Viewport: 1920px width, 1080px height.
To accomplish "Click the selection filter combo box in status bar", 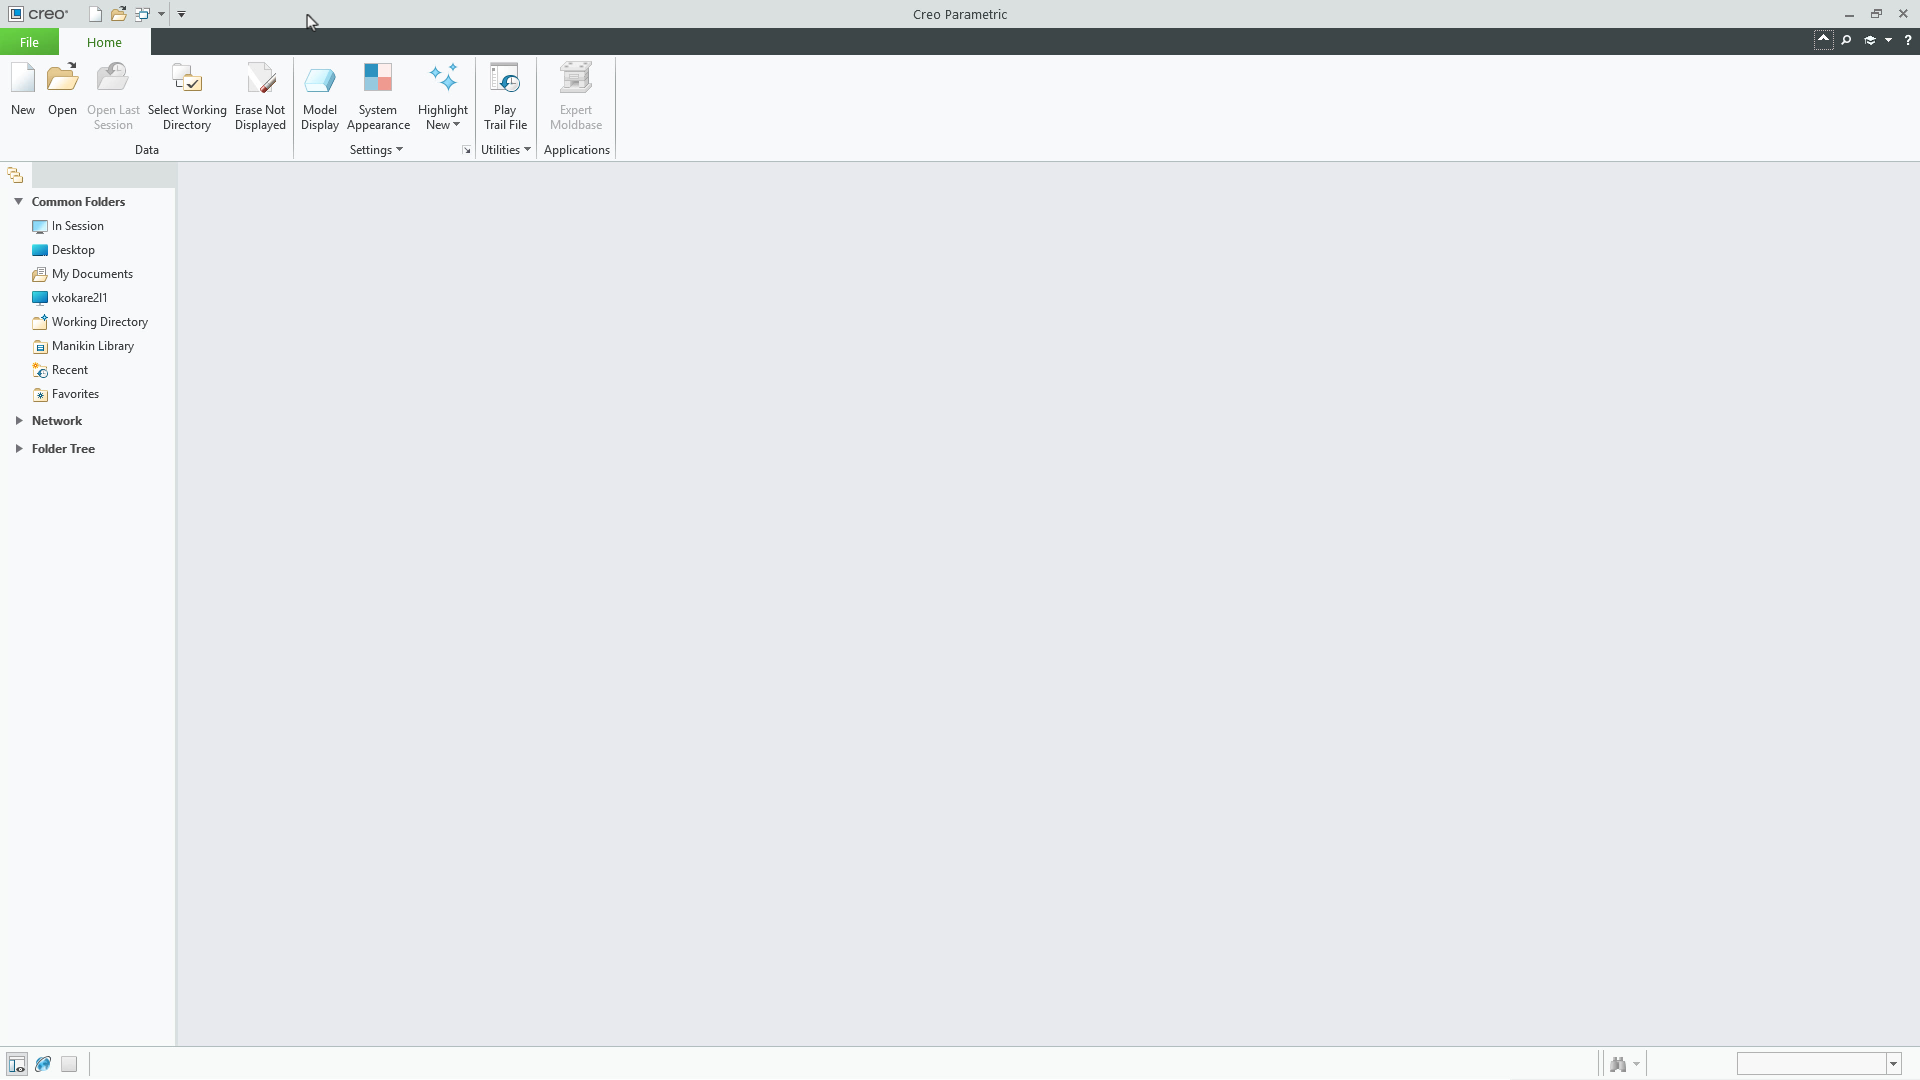I will coord(1818,1064).
